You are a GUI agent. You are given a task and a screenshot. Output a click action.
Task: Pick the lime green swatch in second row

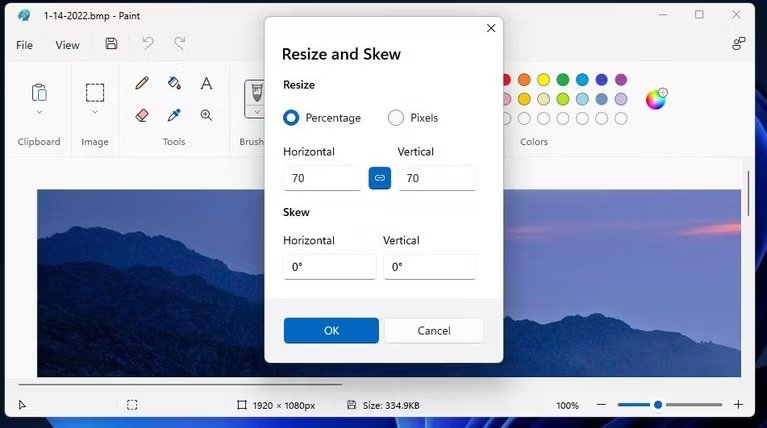click(x=563, y=99)
